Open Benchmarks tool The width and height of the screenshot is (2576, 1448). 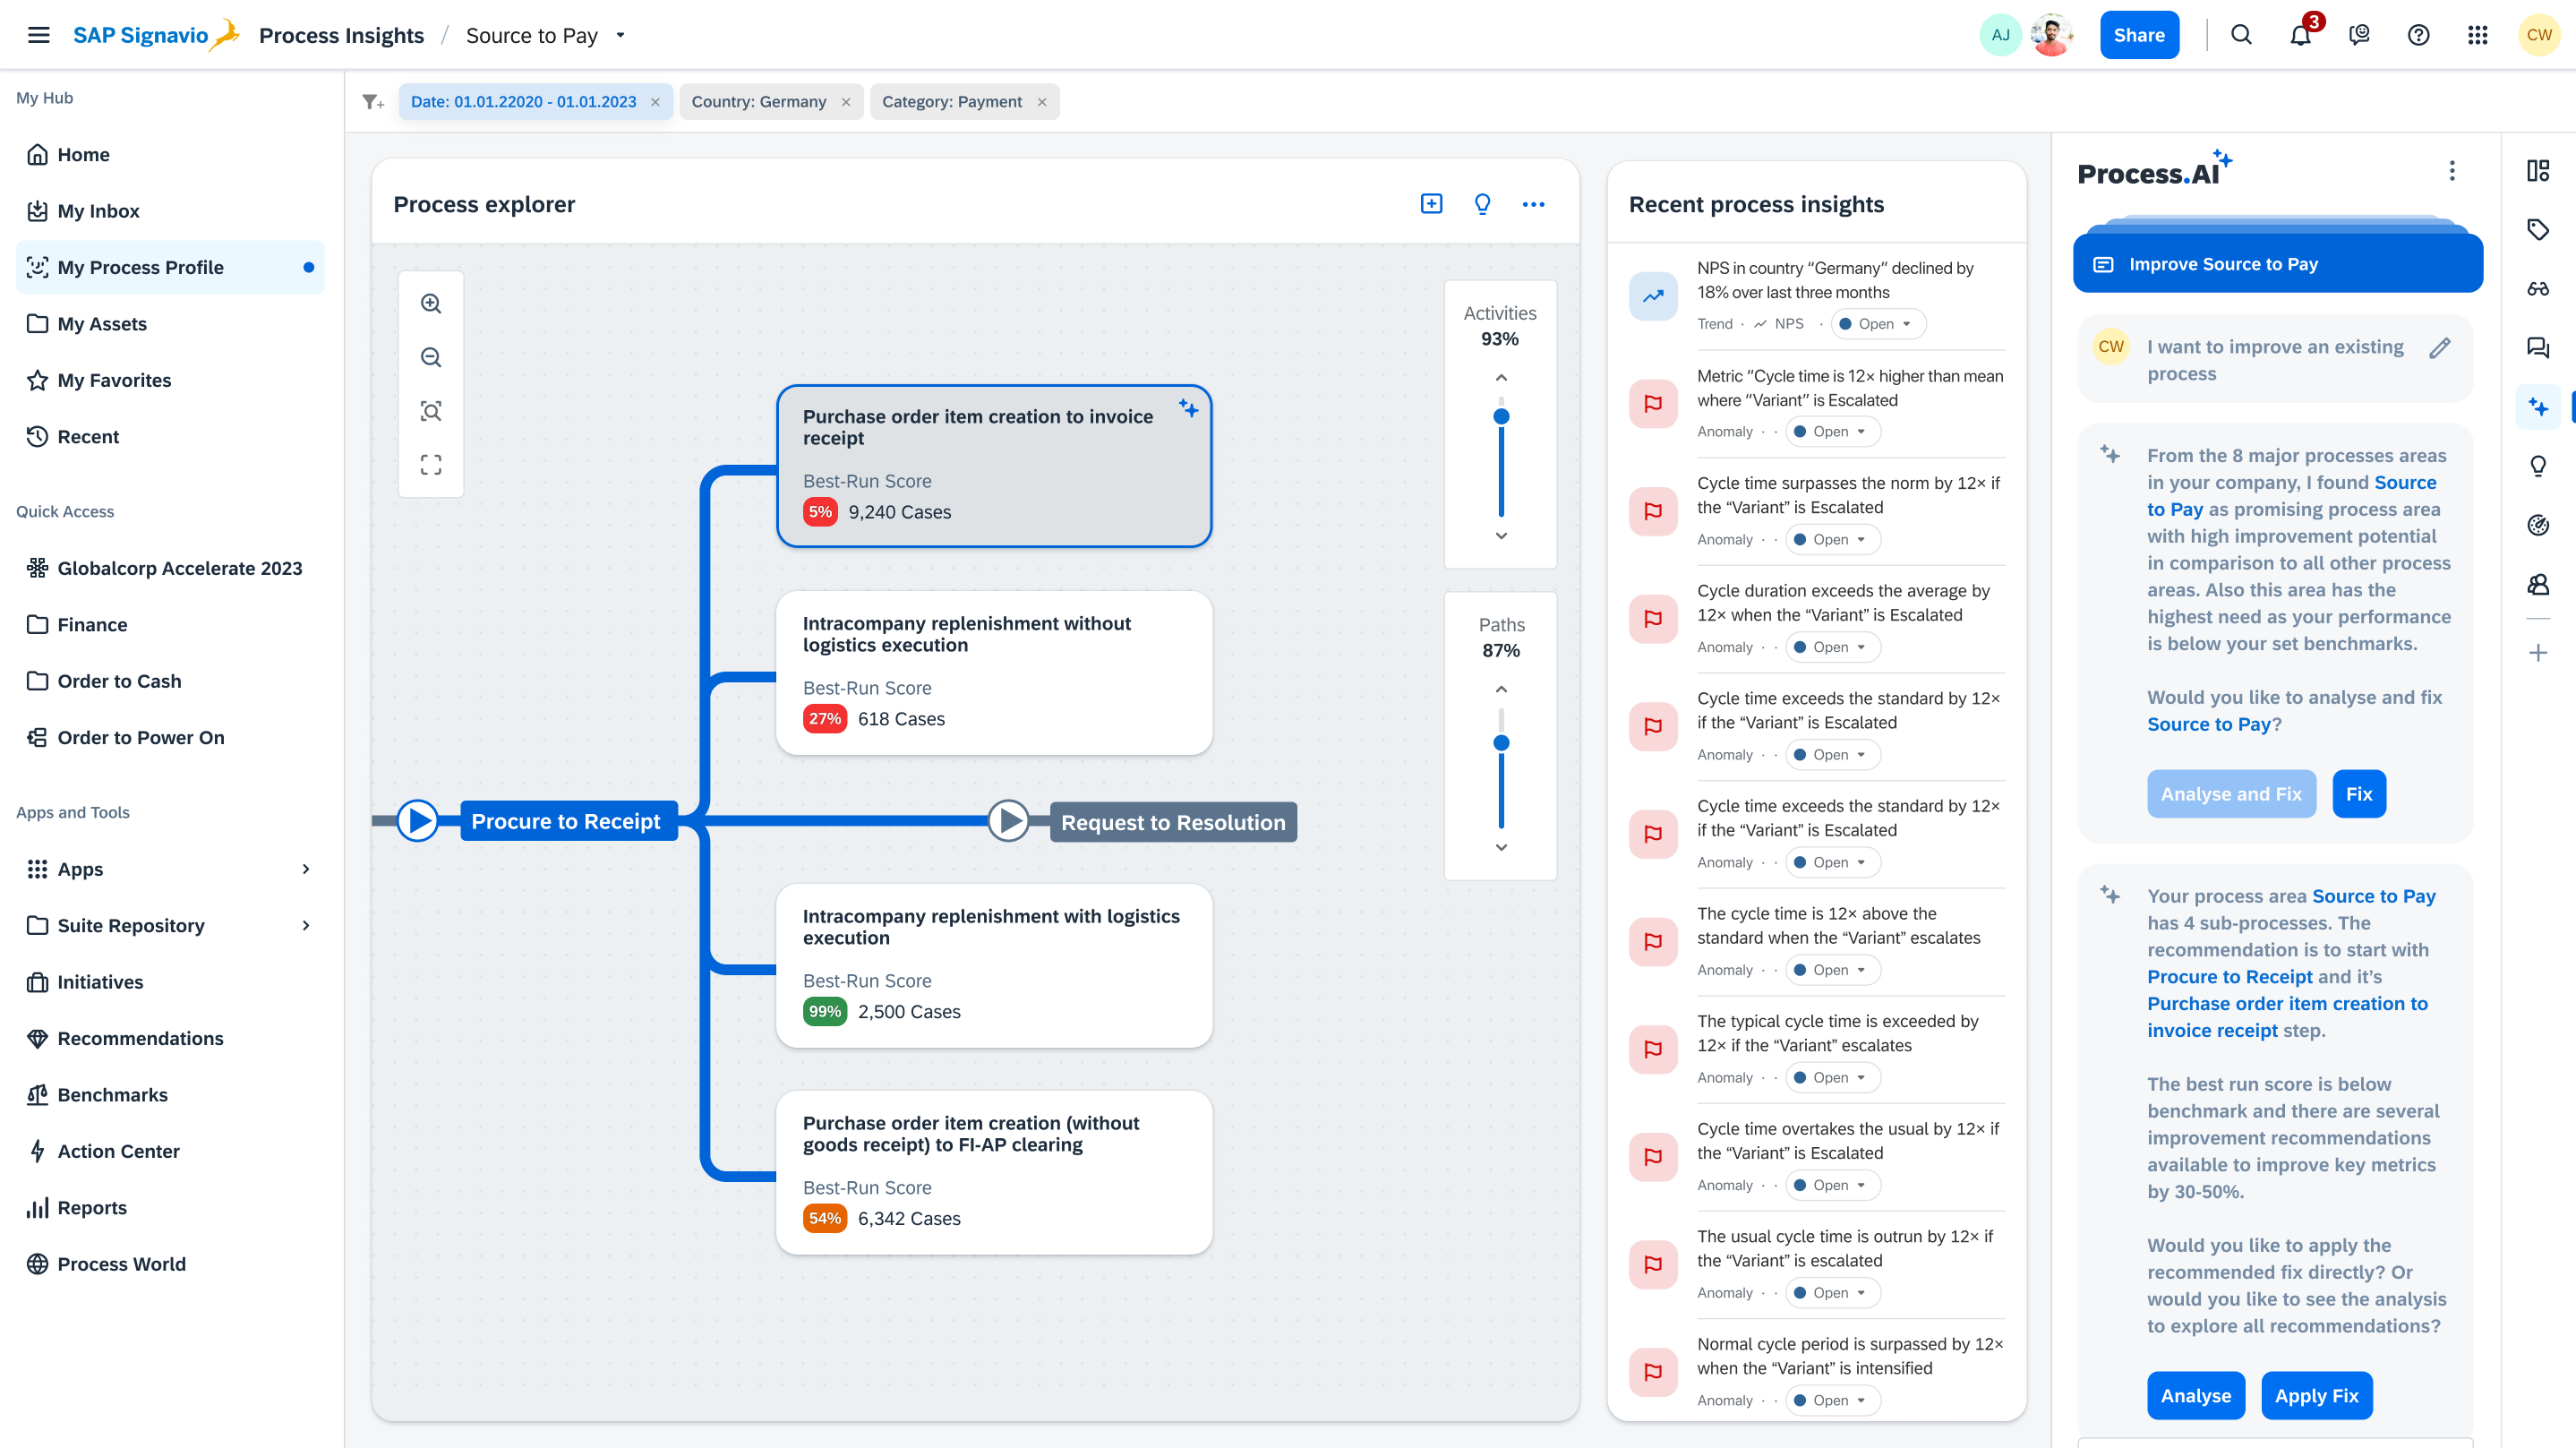(x=170, y=1094)
